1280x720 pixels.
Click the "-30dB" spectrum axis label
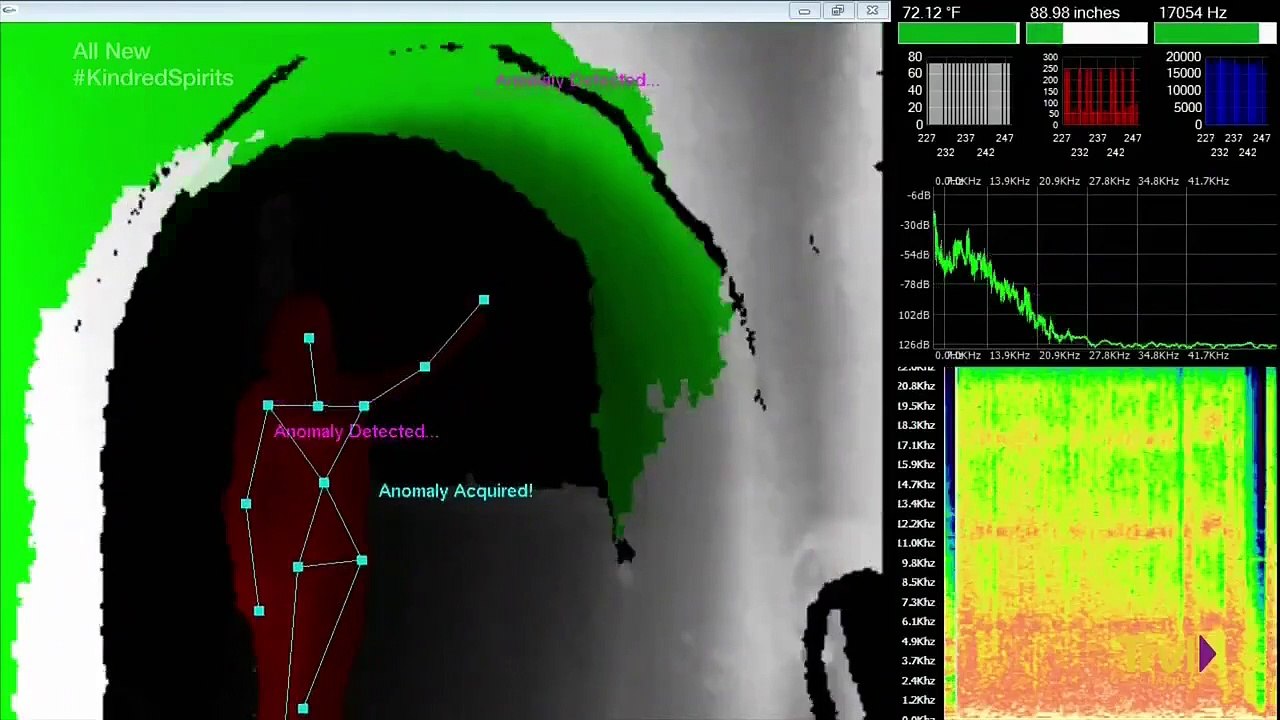pos(915,225)
